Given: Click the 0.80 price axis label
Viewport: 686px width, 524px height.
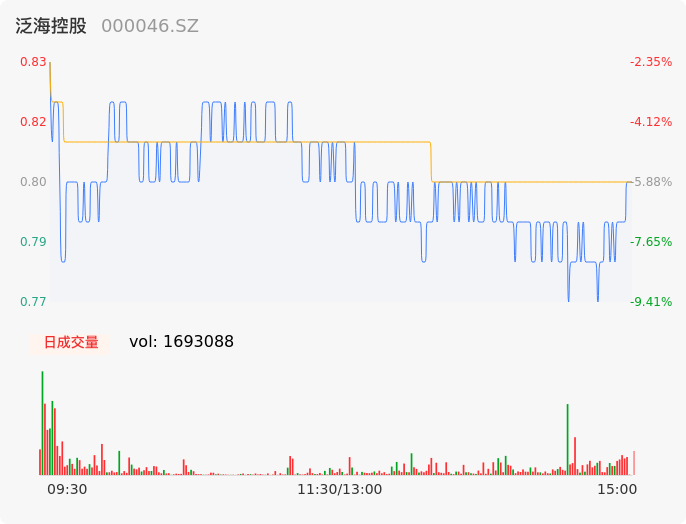Looking at the screenshot, I should click(33, 182).
